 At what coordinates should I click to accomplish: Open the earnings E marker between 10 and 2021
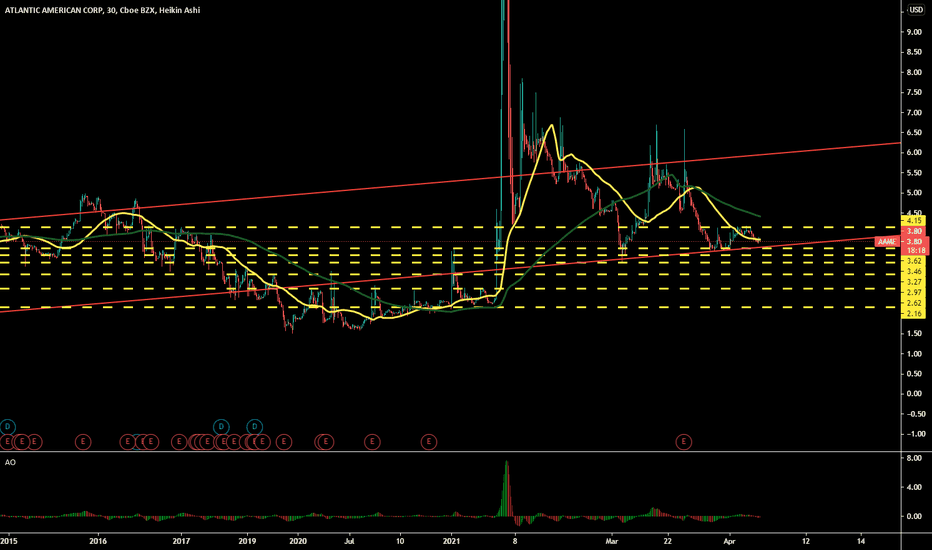click(429, 442)
